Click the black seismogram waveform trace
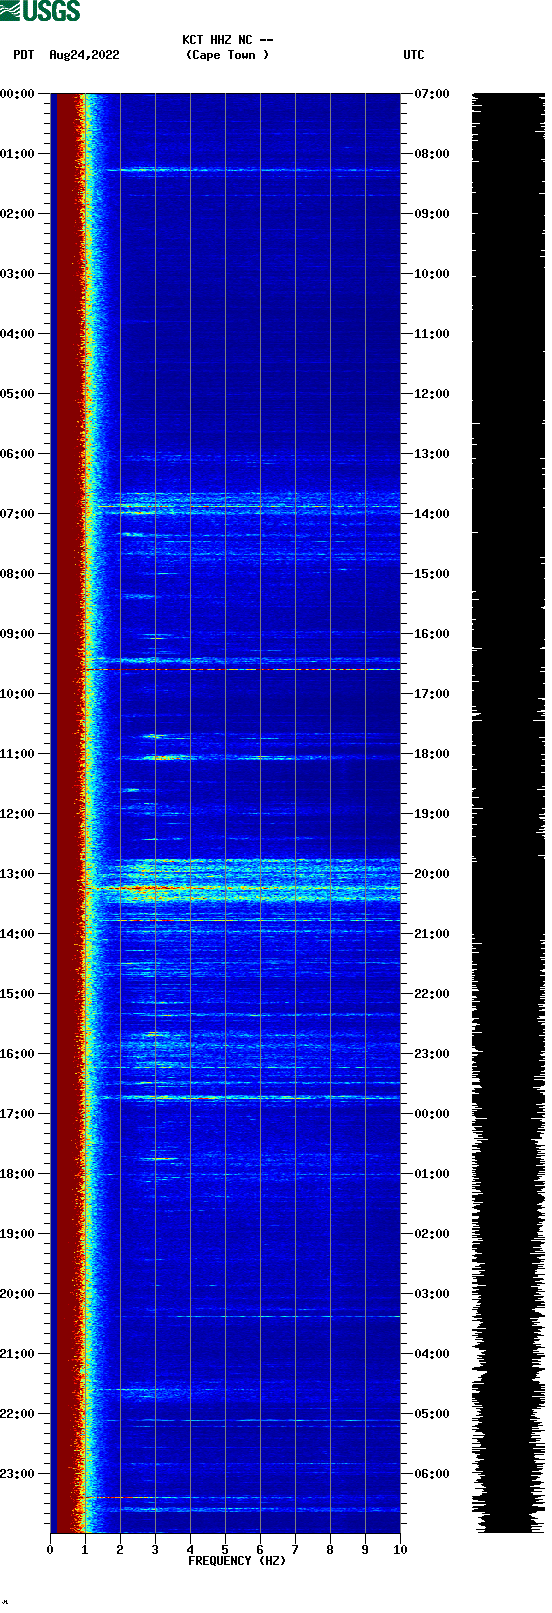Image resolution: width=552 pixels, height=1613 pixels. tap(508, 813)
